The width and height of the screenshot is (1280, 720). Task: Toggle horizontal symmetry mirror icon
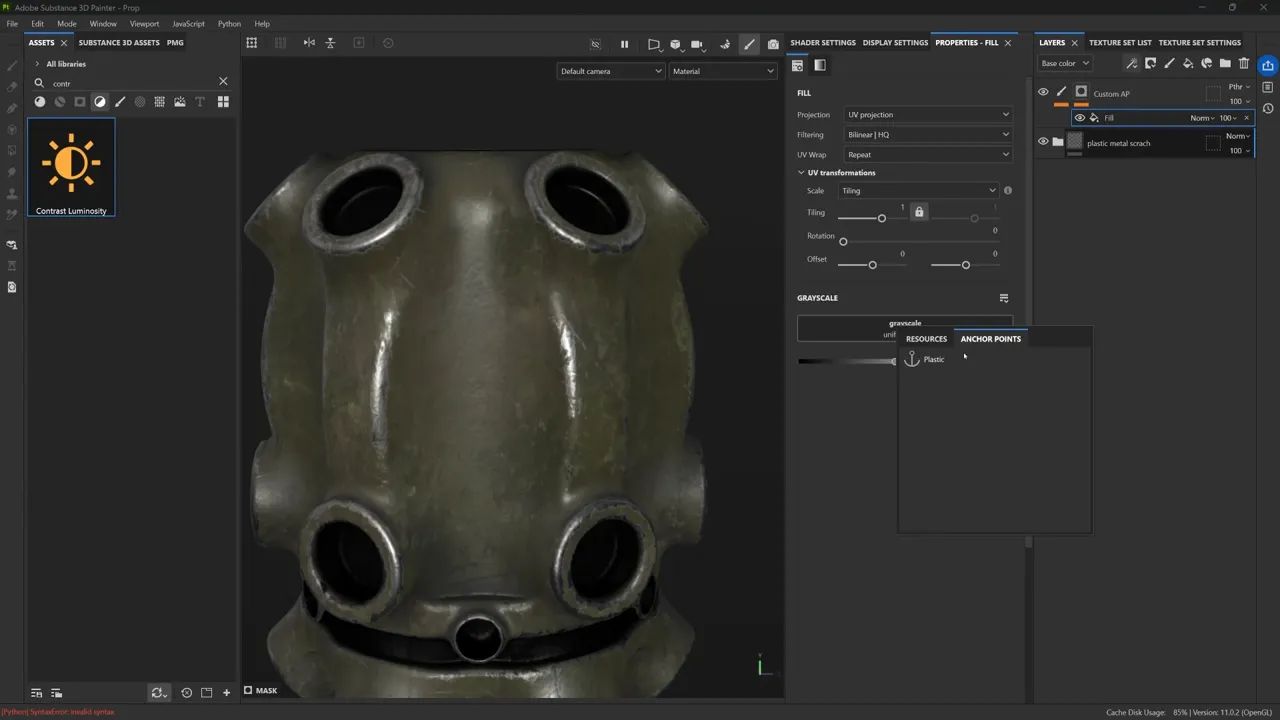click(x=309, y=43)
